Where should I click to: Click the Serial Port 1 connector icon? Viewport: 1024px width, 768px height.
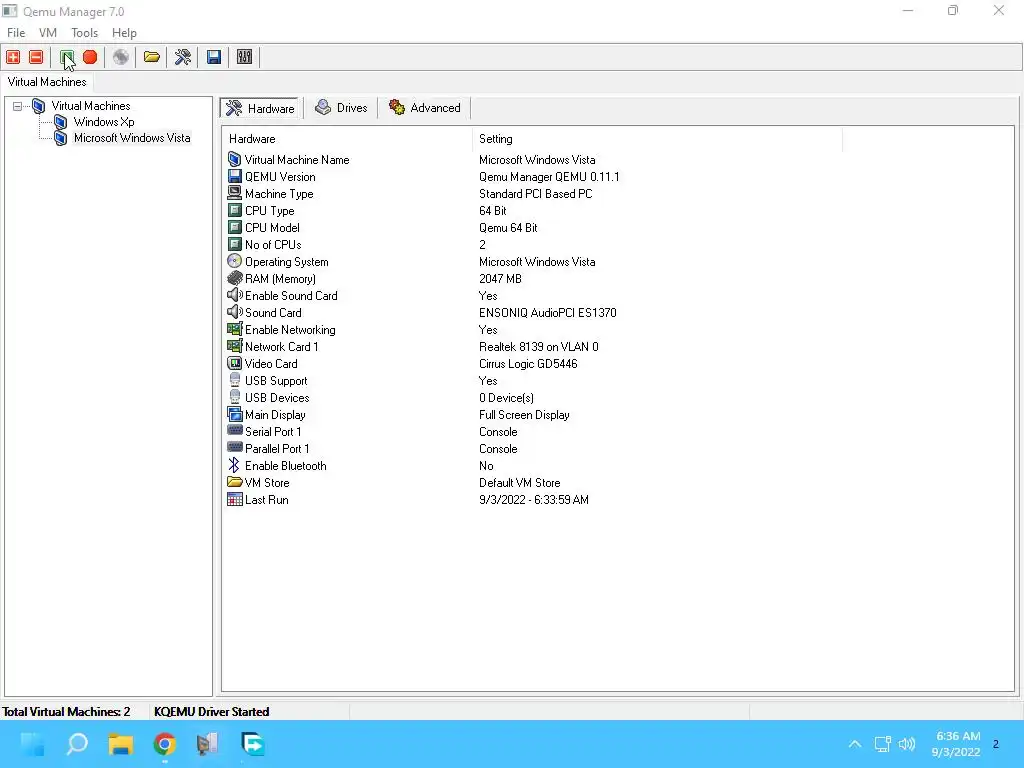(x=234, y=430)
